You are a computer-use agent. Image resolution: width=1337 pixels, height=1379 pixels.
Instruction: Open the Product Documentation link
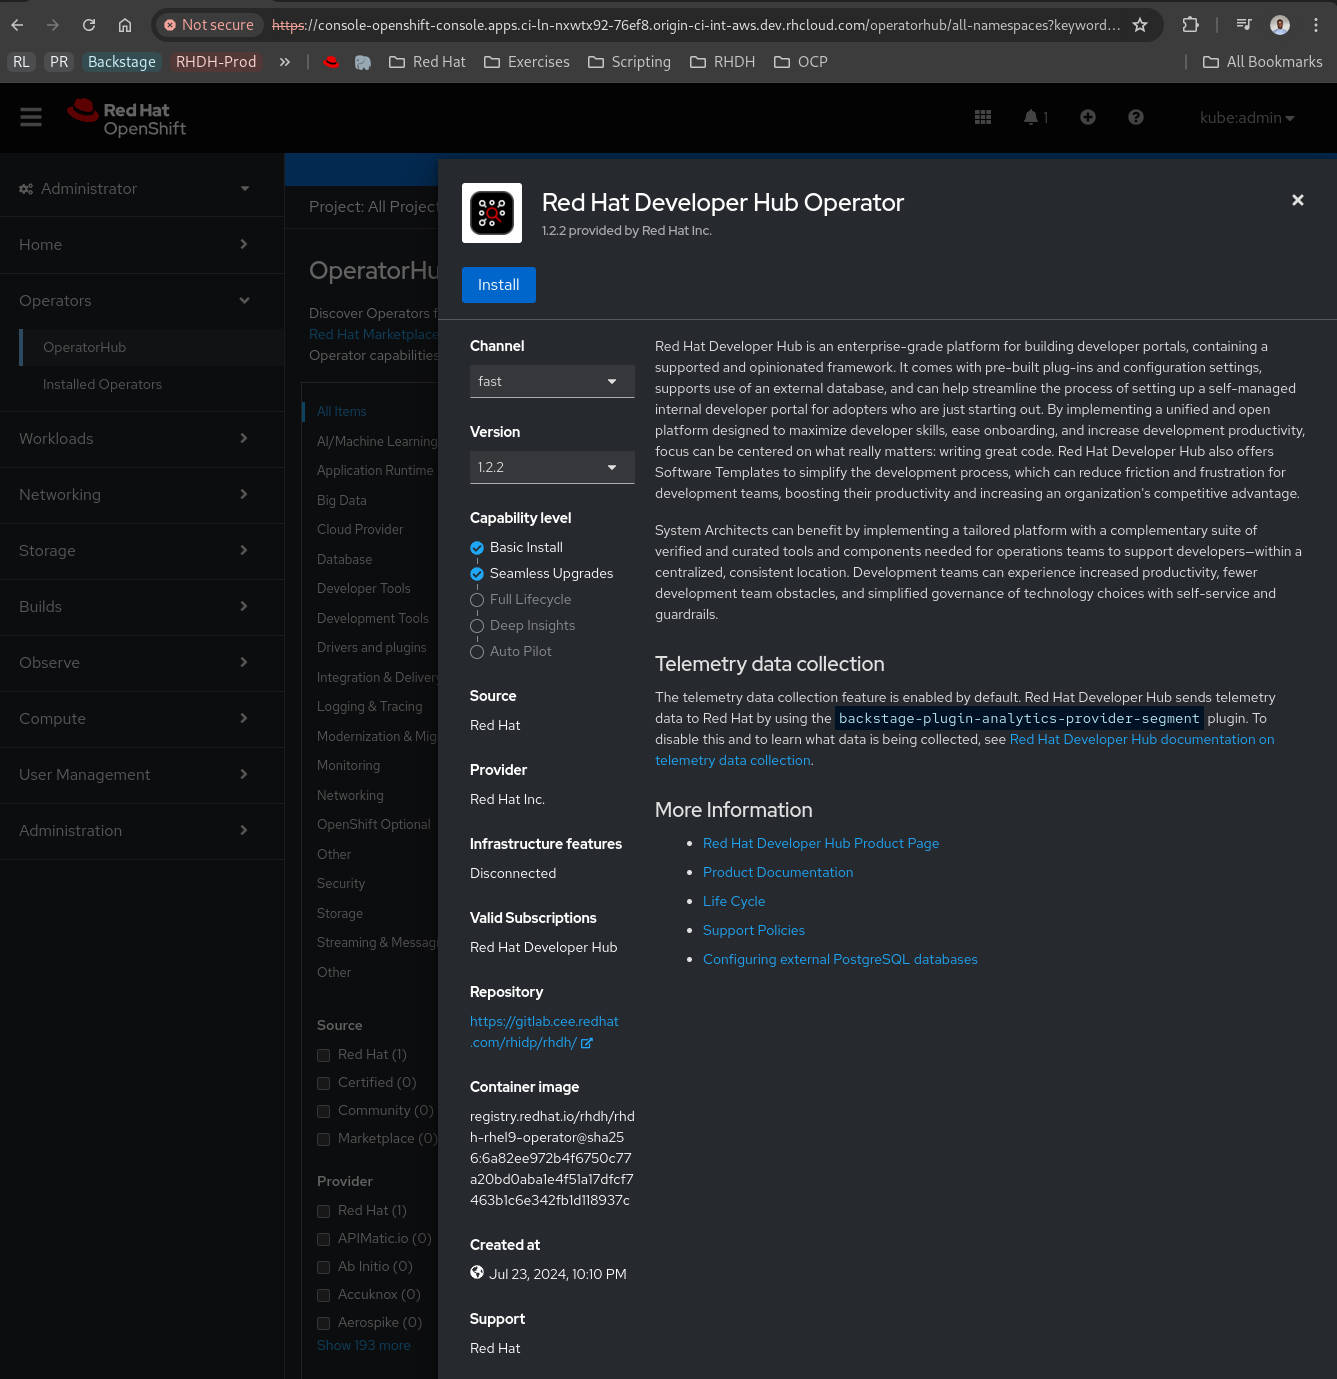778,873
